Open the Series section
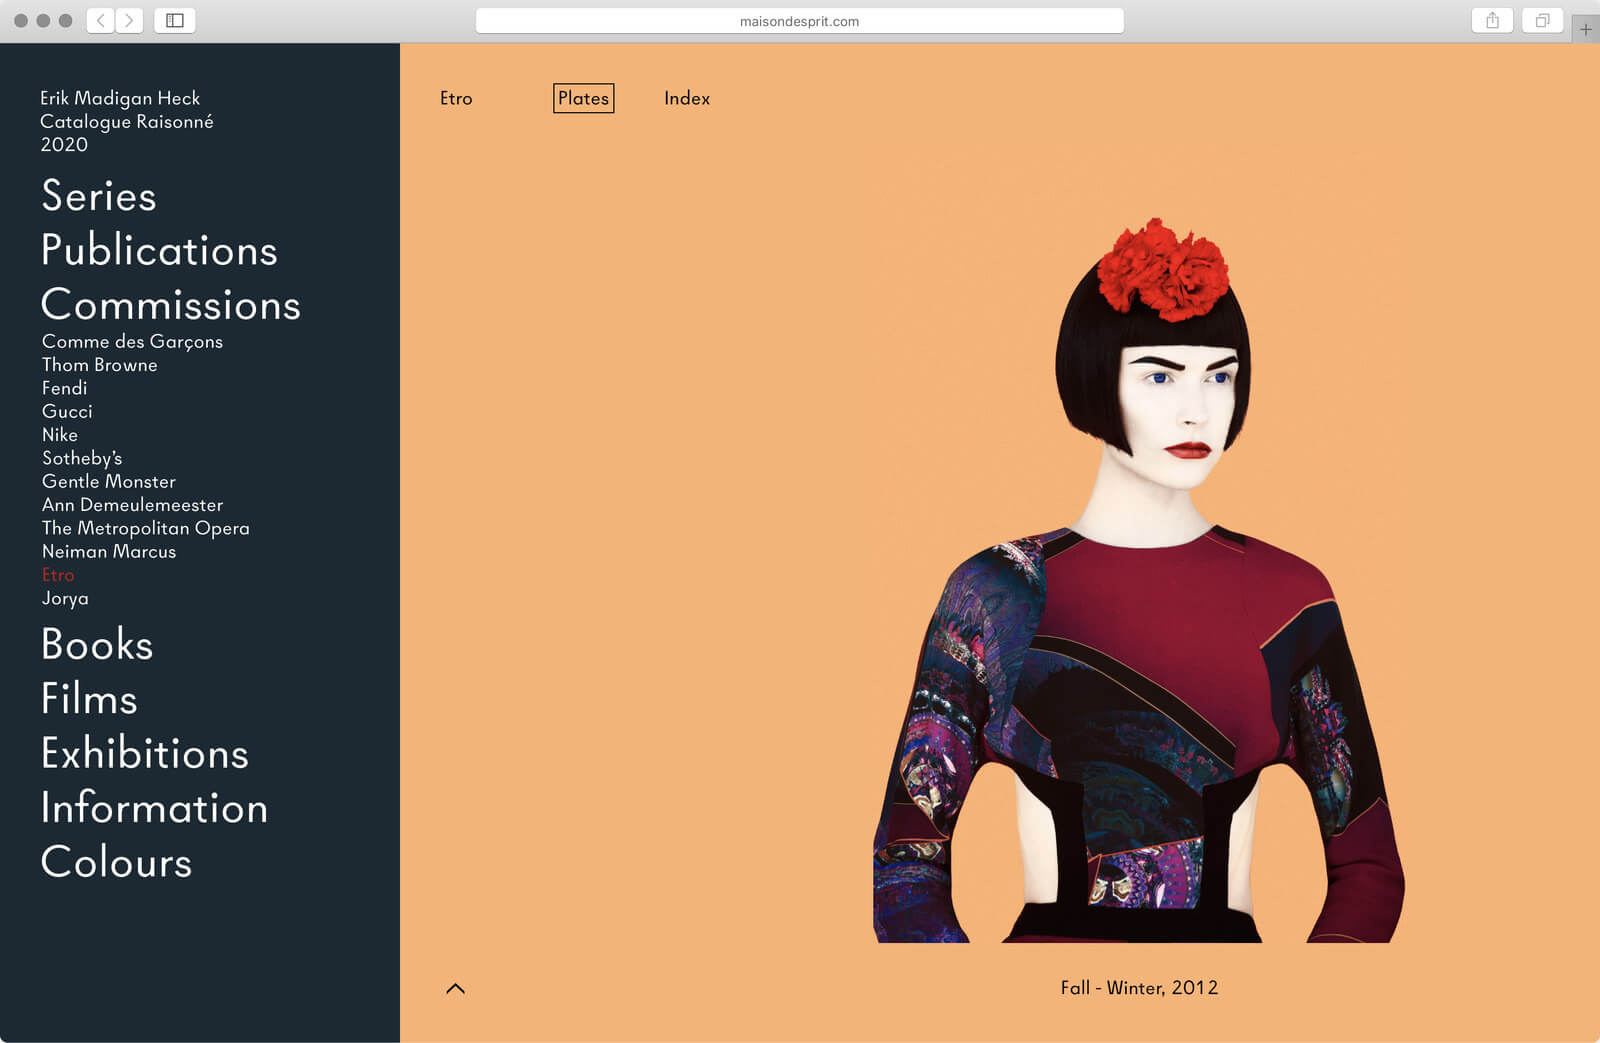 coord(99,196)
